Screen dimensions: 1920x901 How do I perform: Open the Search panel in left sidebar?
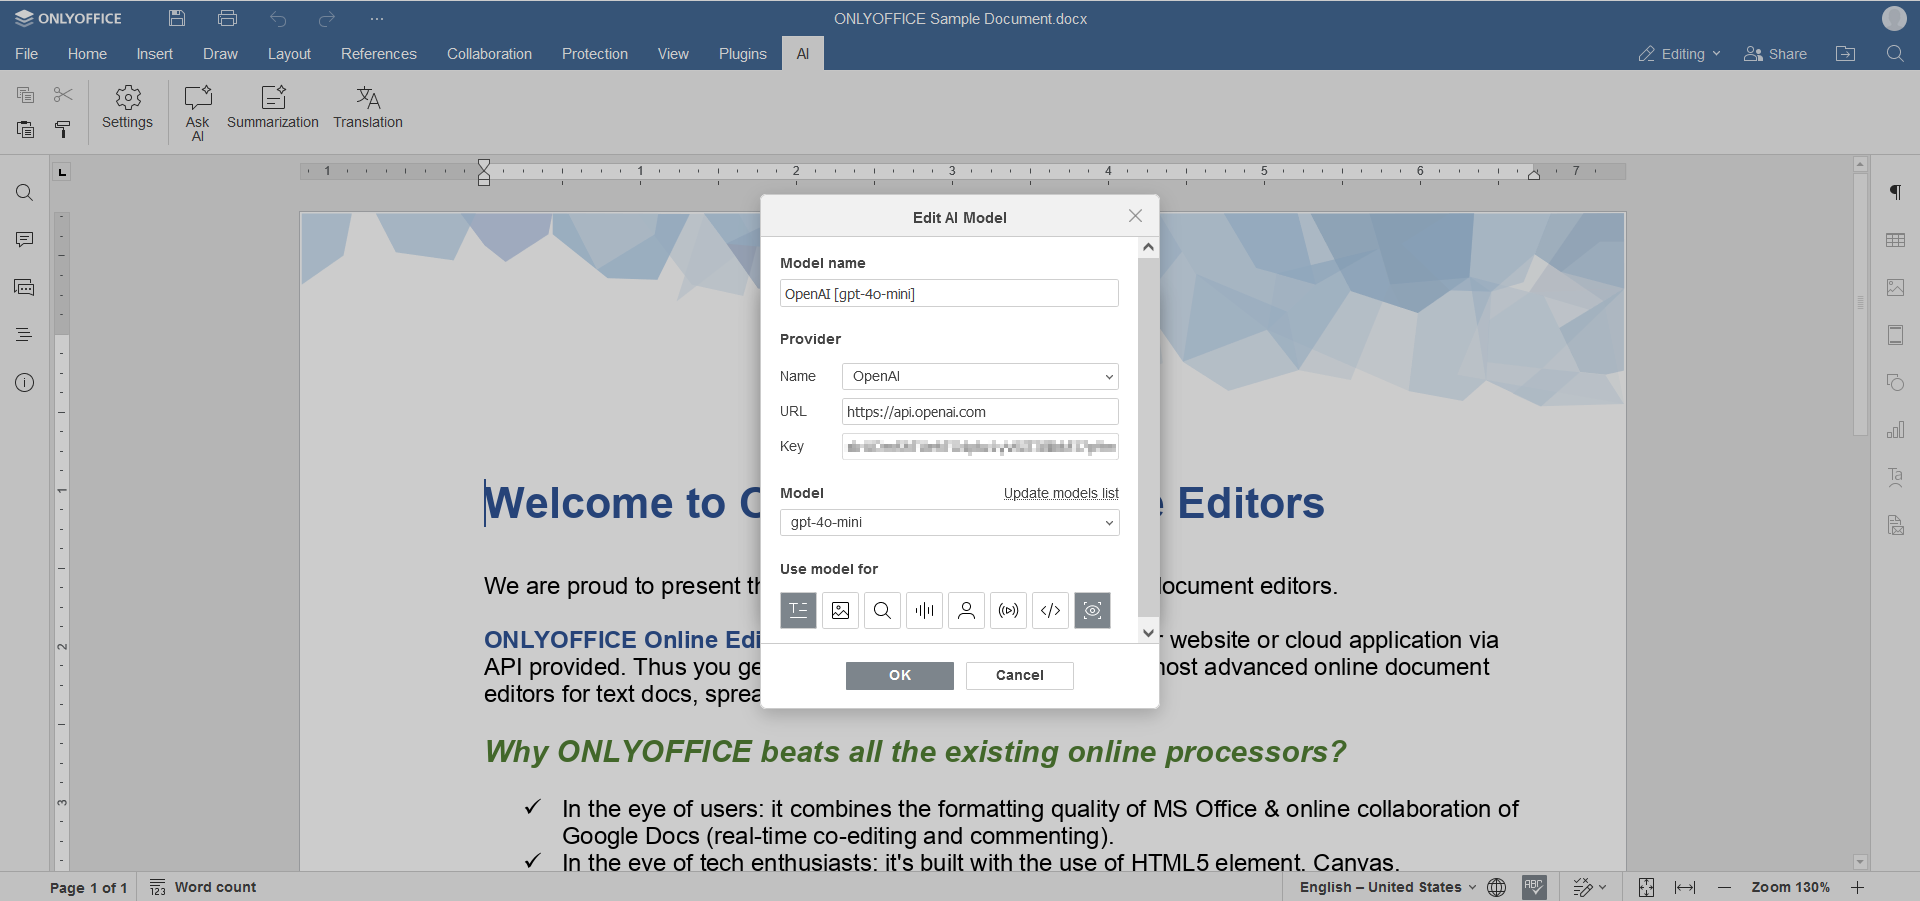pos(25,193)
